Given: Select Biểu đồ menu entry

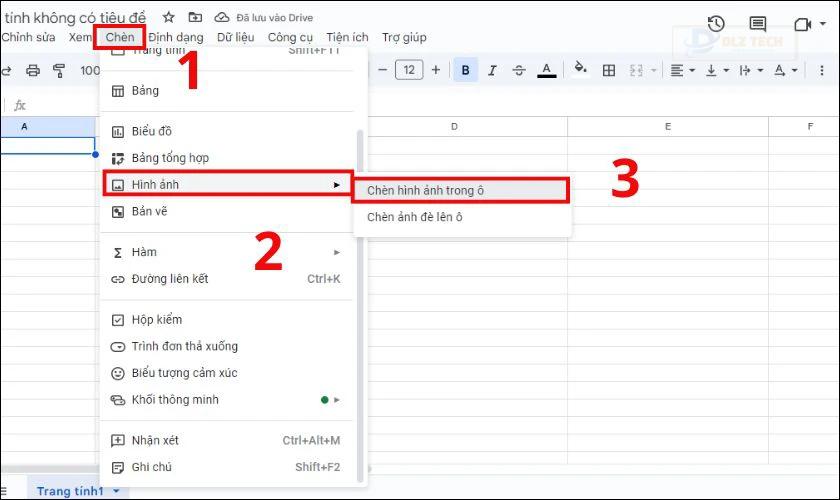Looking at the screenshot, I should click(x=227, y=131).
